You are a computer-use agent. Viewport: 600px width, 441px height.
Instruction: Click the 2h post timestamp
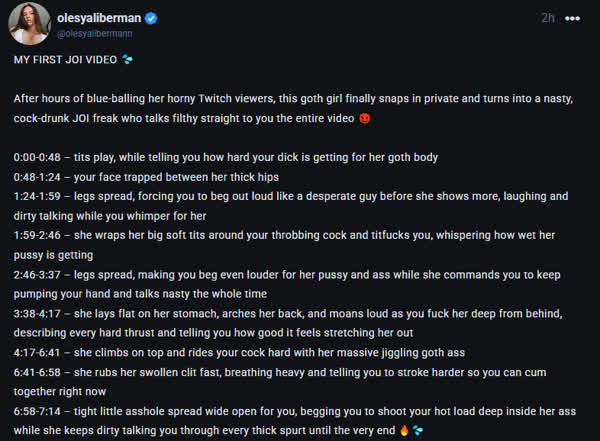pyautogui.click(x=547, y=18)
